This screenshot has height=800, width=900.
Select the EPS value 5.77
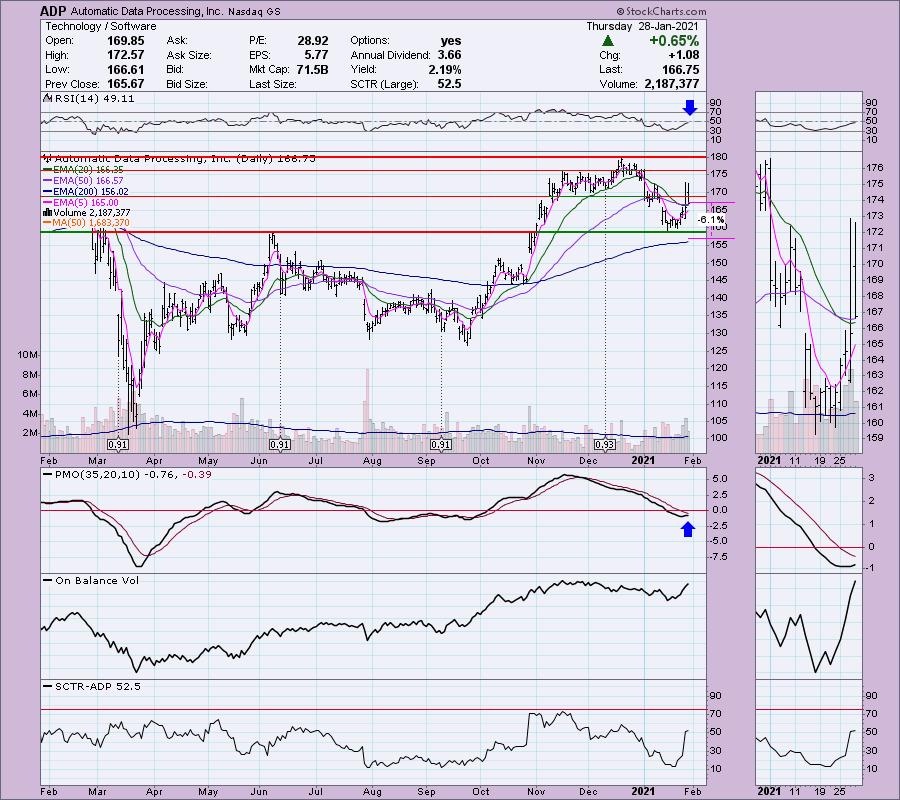point(316,55)
